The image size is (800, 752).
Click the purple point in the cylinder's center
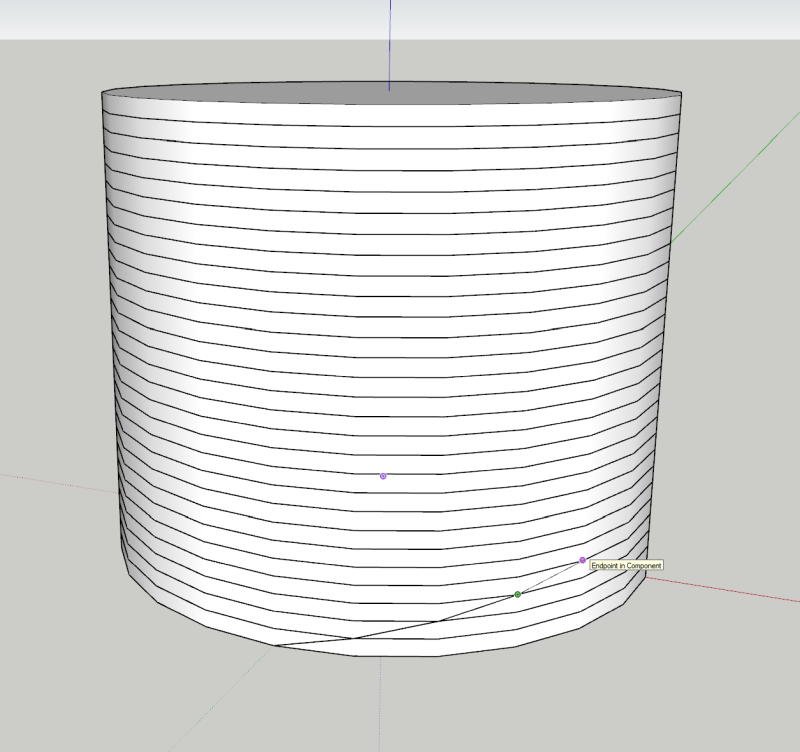coord(383,476)
